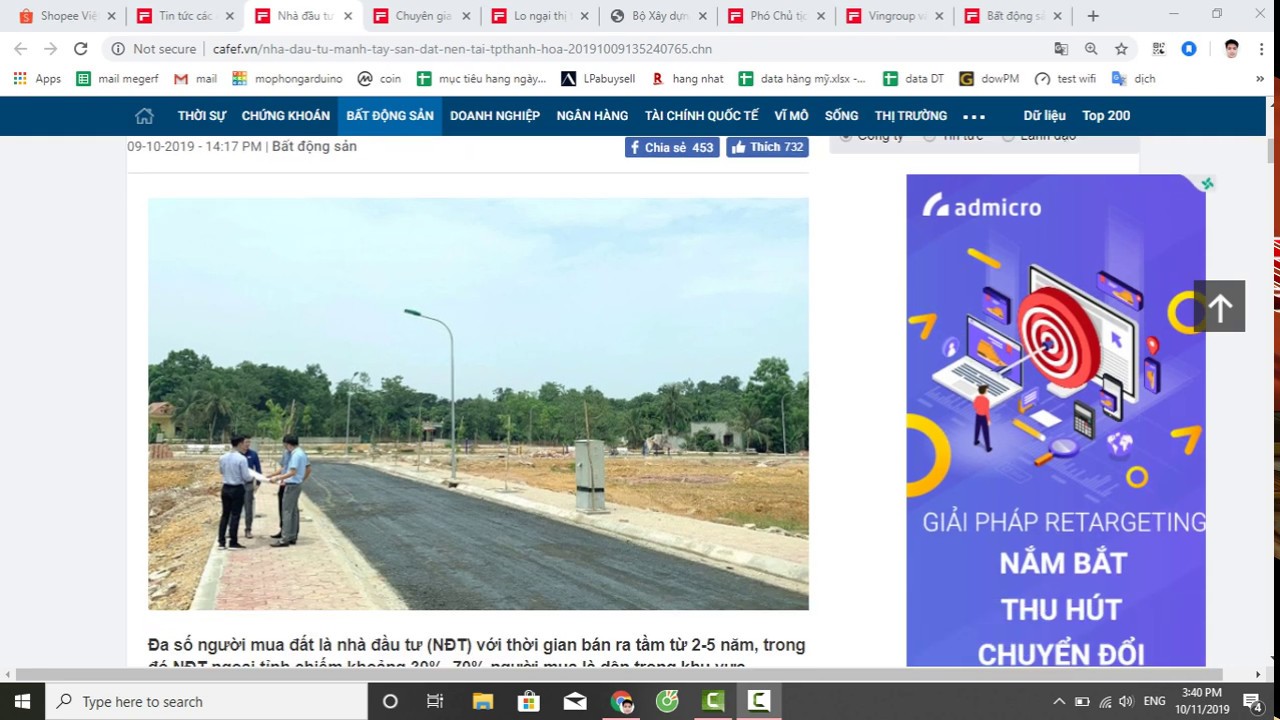Image resolution: width=1280 pixels, height=720 pixels.
Task: Open the test wifi bookmark
Action: [1065, 79]
